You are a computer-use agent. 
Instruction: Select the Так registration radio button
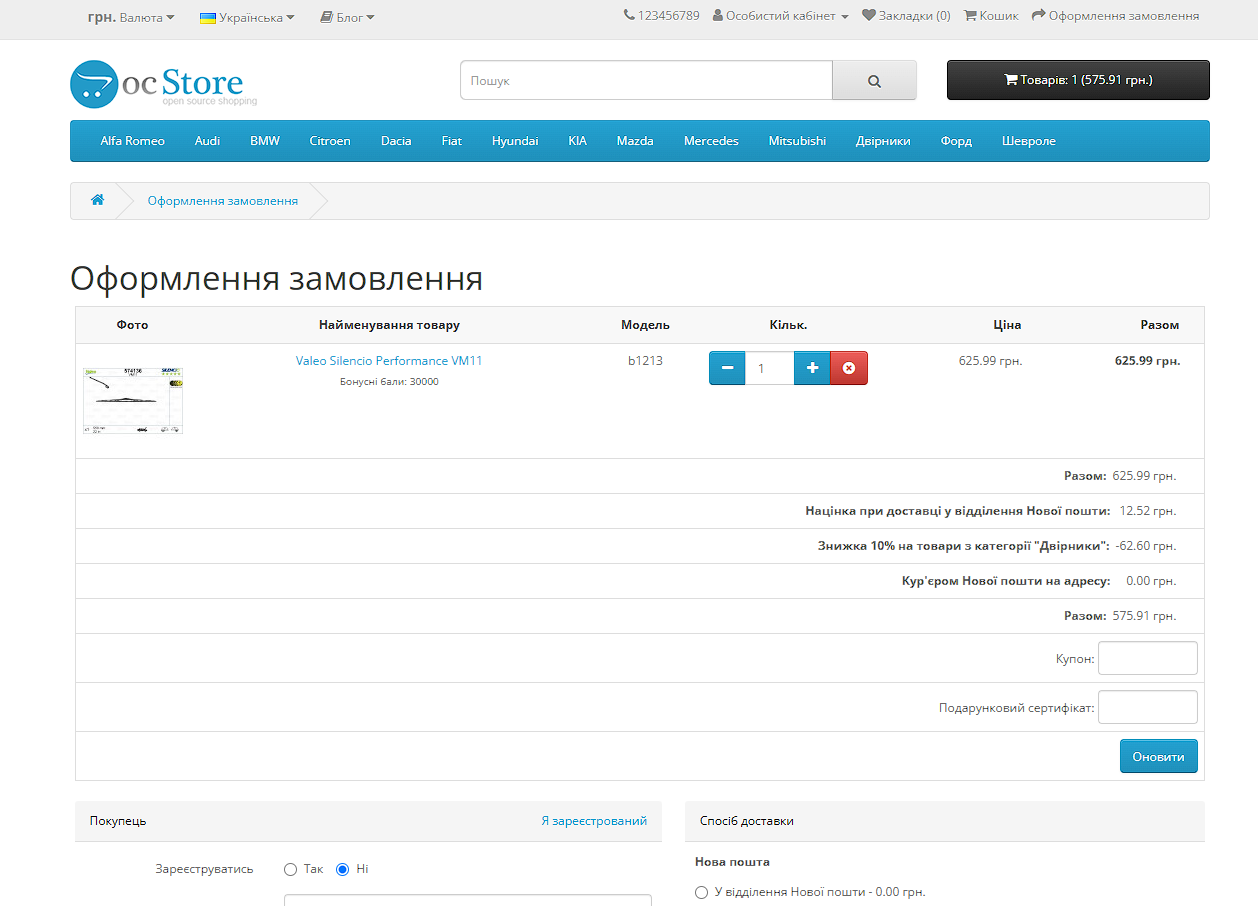click(x=291, y=869)
